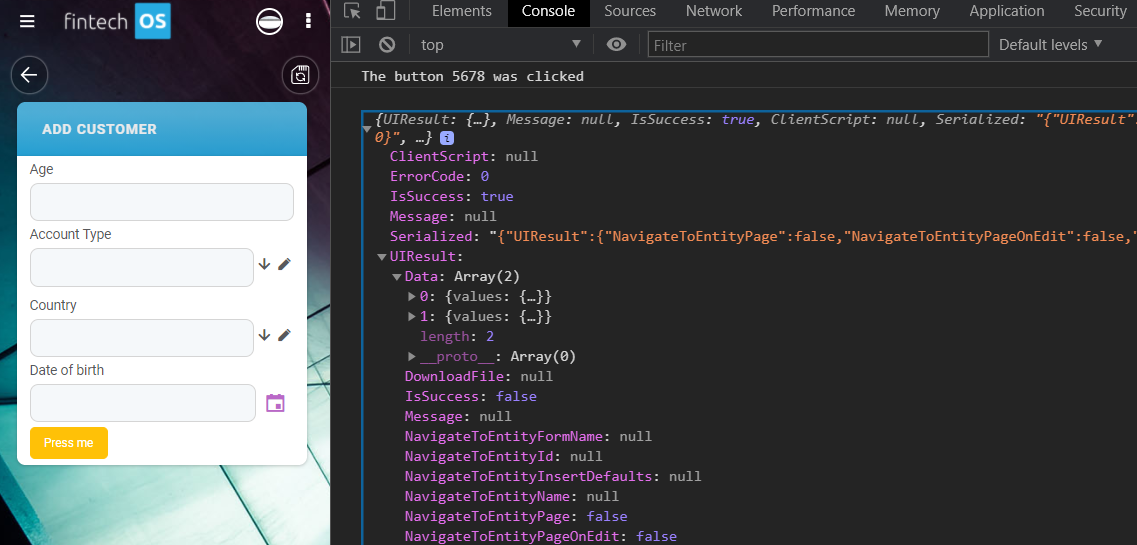Click the yellow Press me button
Image resolution: width=1137 pixels, height=545 pixels.
pyautogui.click(x=69, y=443)
